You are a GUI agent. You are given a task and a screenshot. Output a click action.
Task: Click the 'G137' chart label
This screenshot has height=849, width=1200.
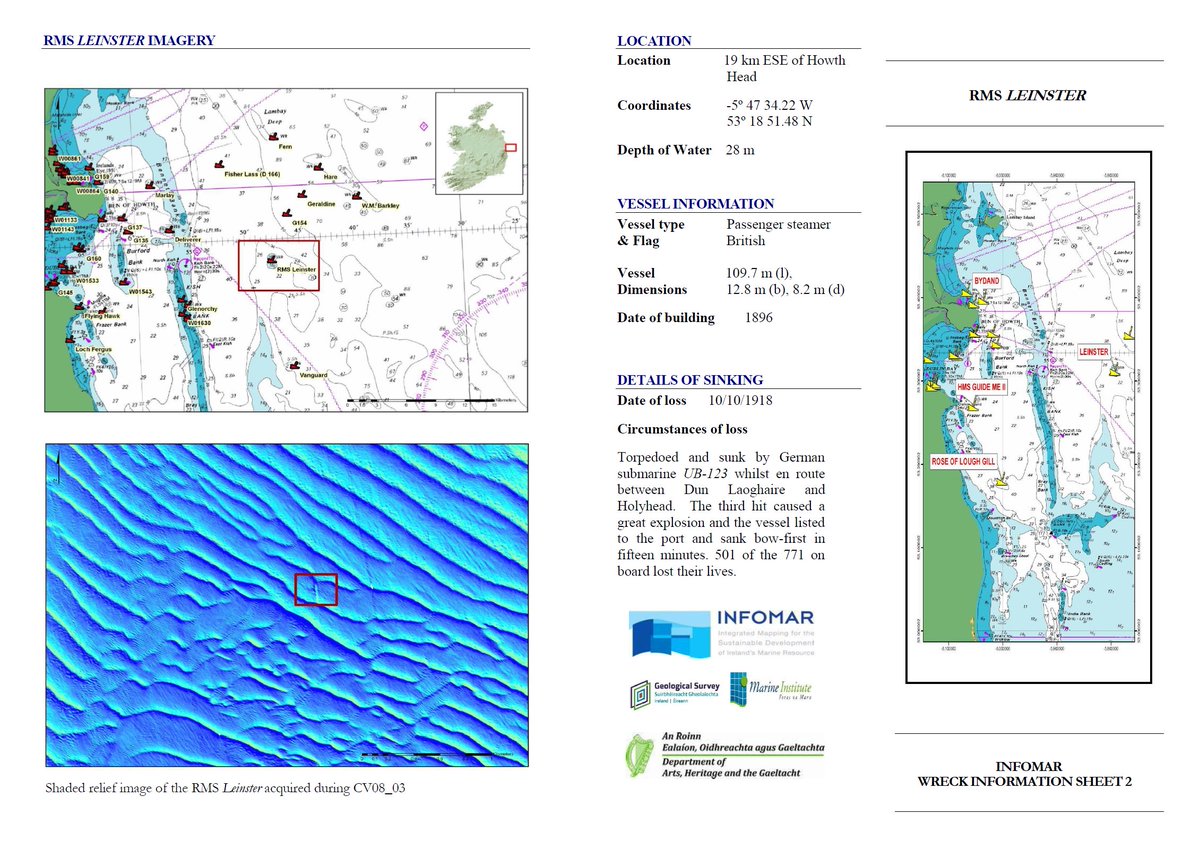(135, 227)
